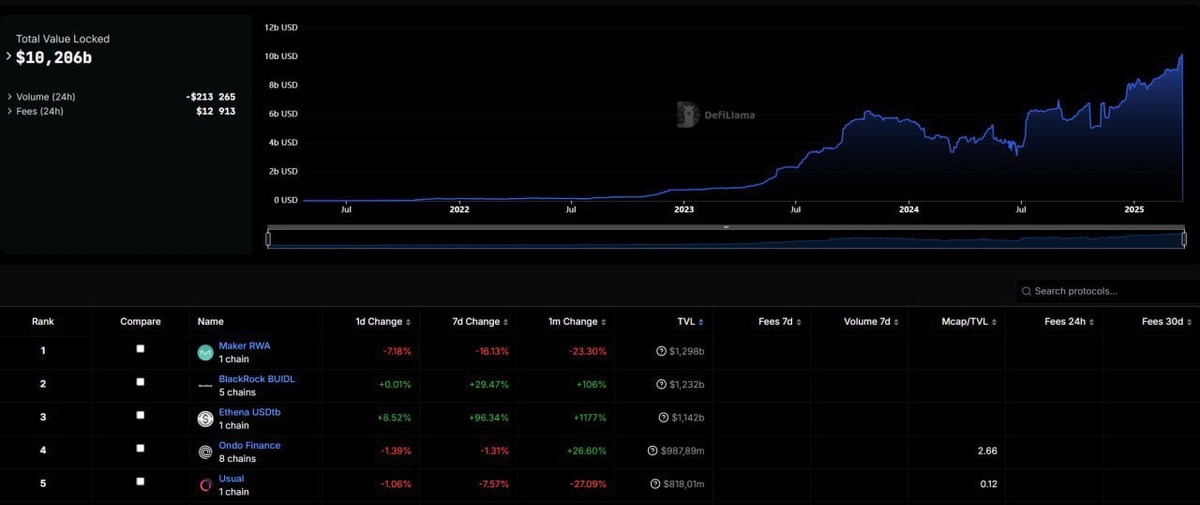The height and width of the screenshot is (505, 1200).
Task: Click the Ethena USDtb protocol logo
Action: pos(204,418)
